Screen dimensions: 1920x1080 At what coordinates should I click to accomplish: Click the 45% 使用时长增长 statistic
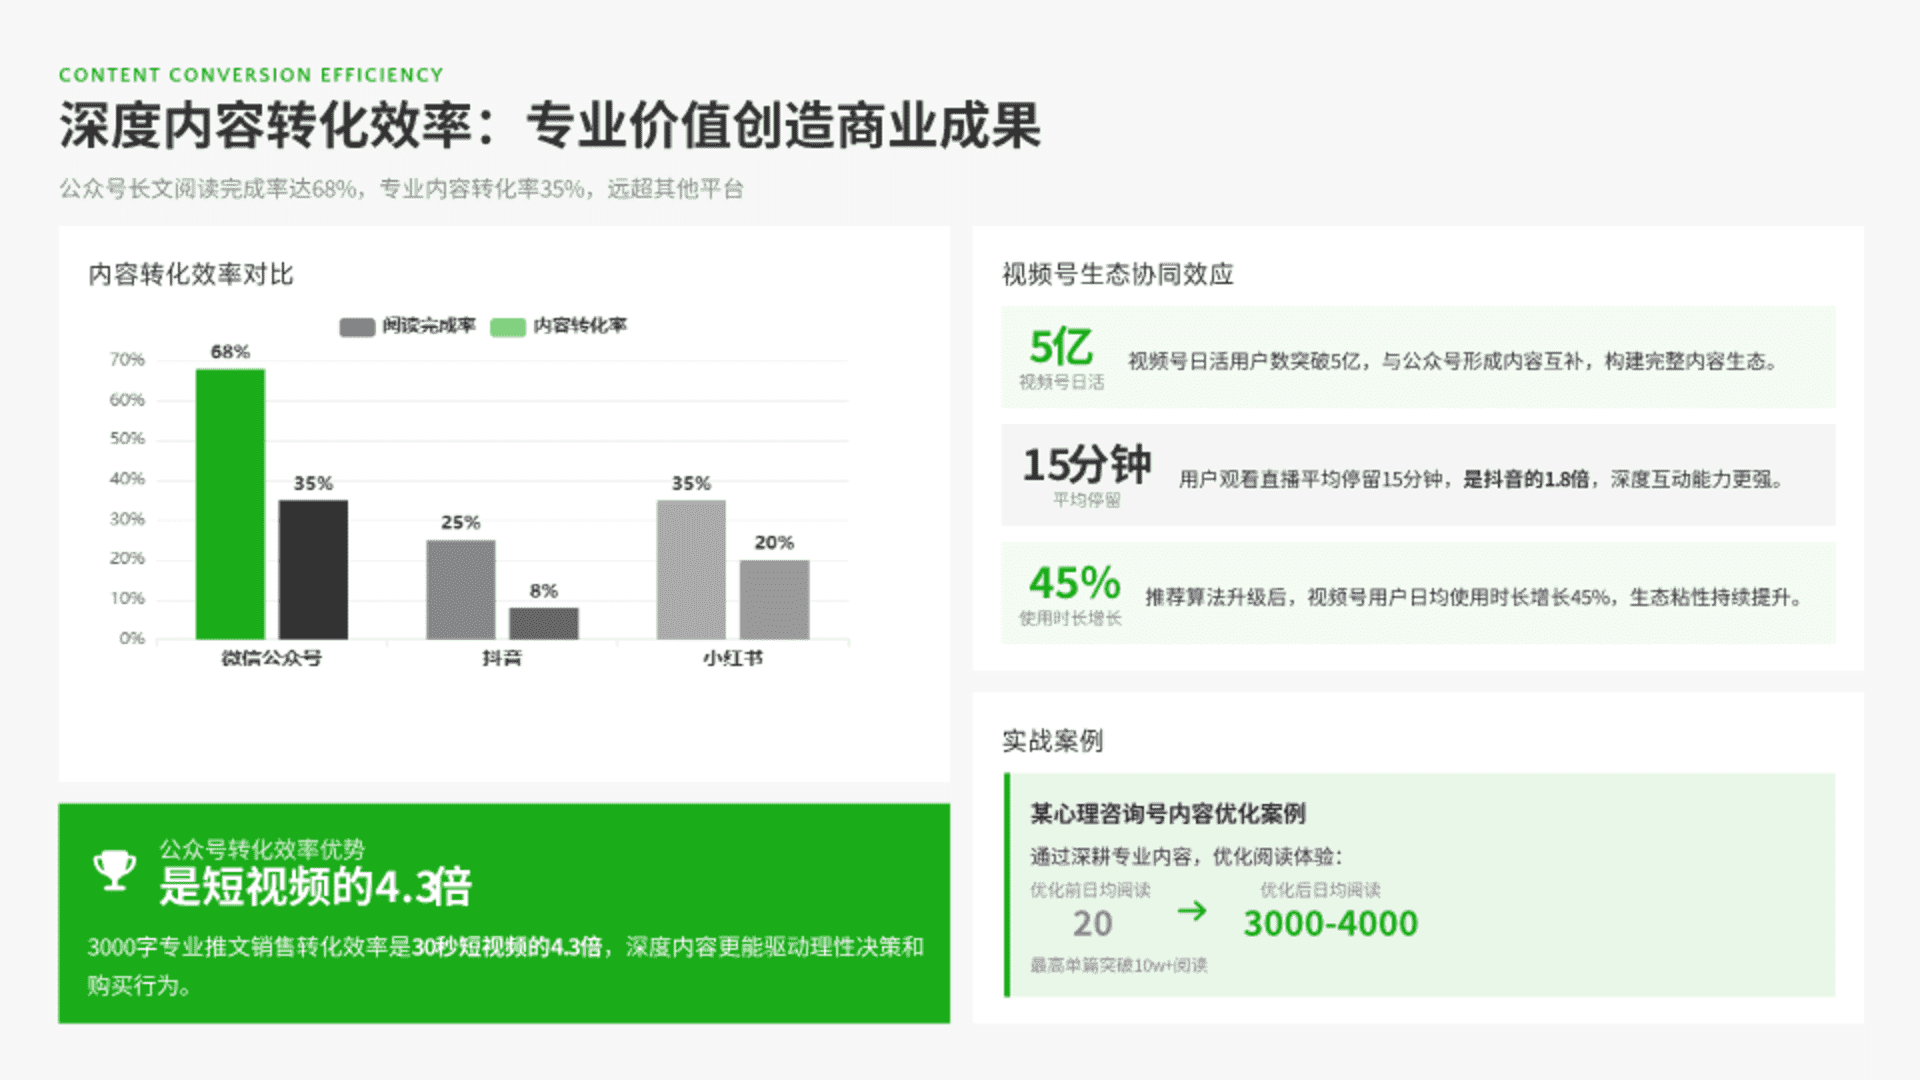(x=1074, y=583)
